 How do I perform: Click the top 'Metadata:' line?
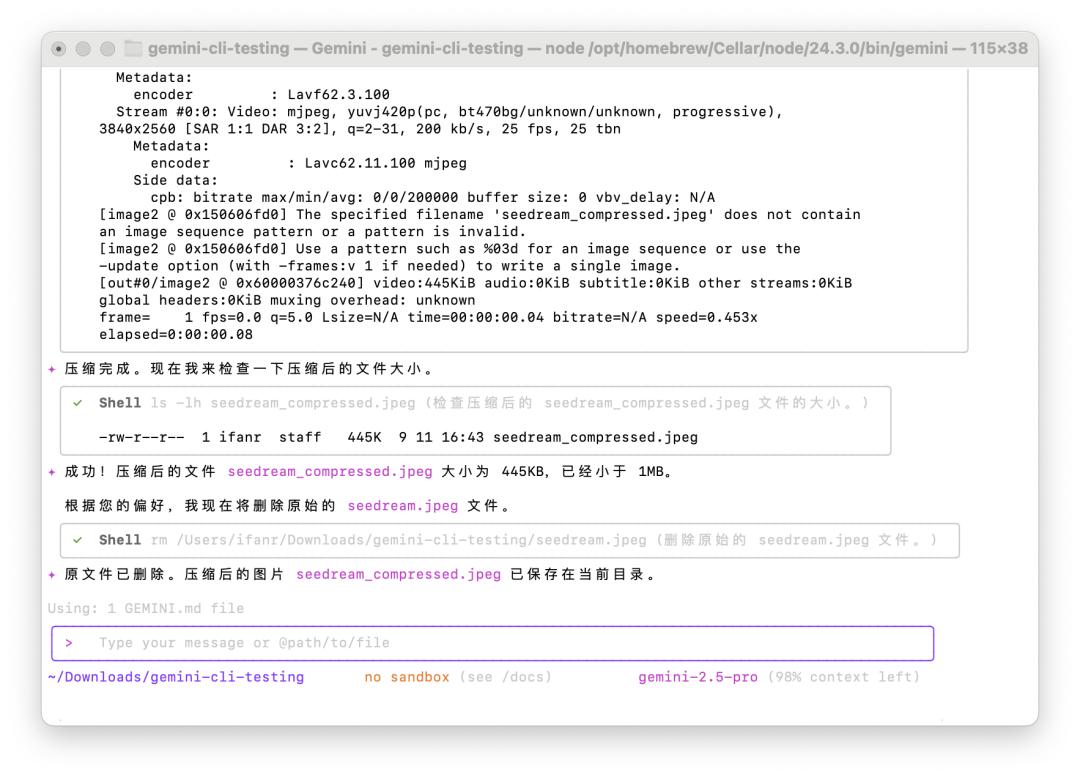coord(154,77)
